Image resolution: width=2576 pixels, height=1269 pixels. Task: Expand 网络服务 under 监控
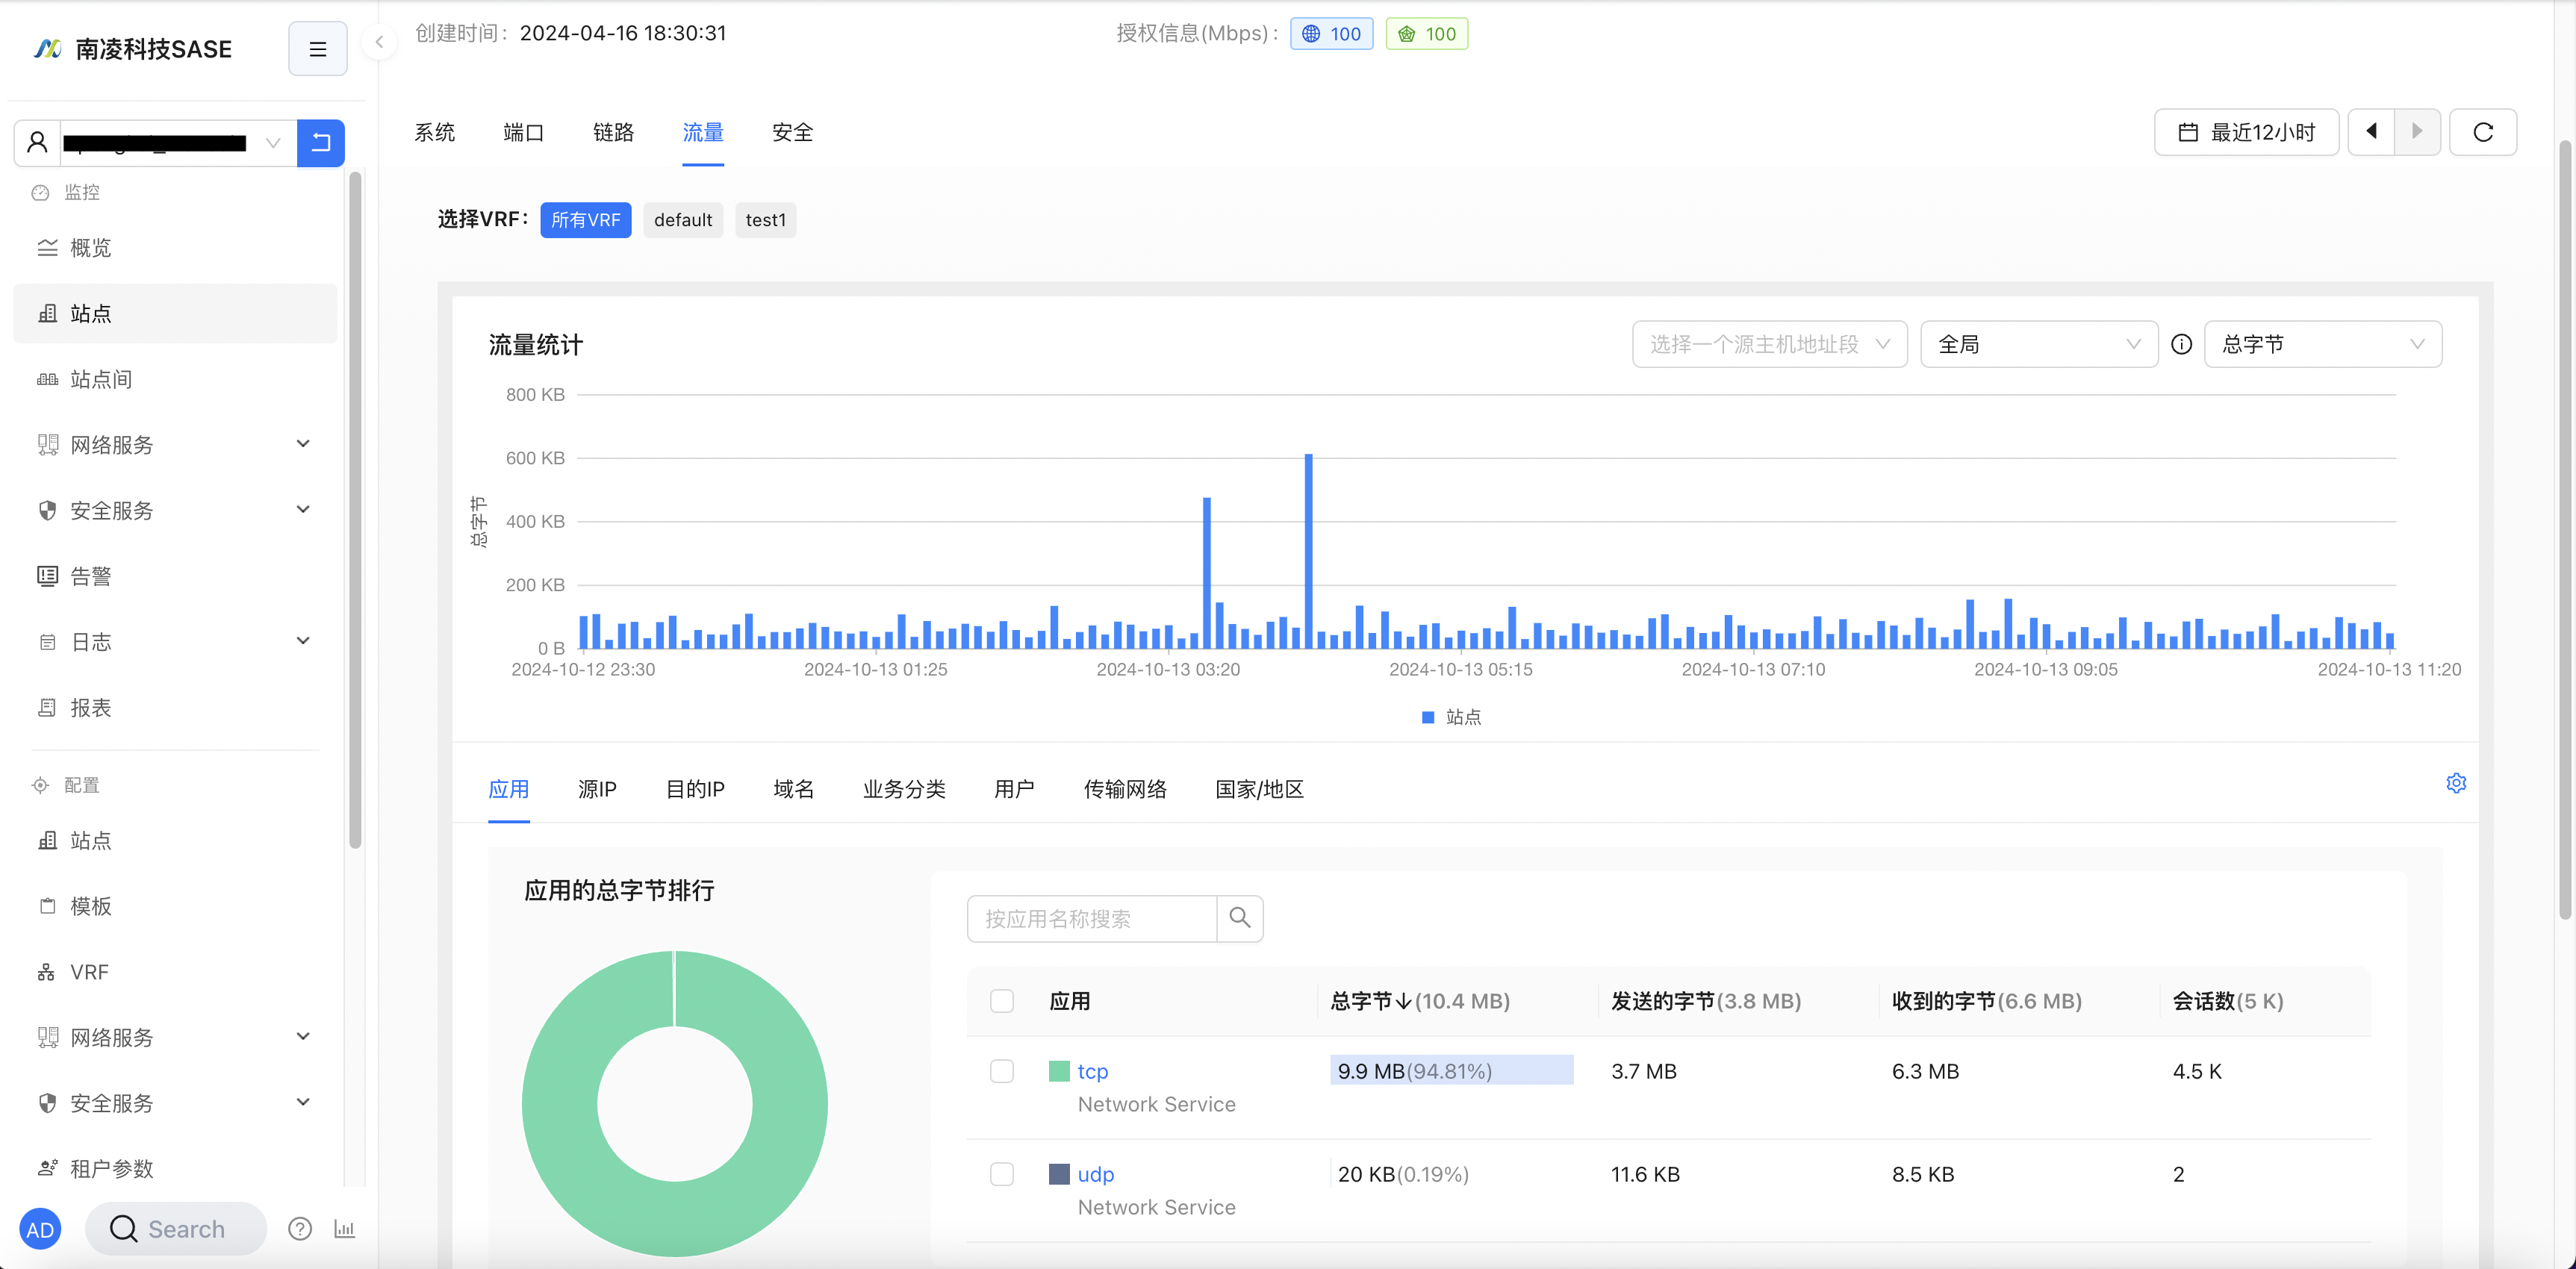click(x=175, y=444)
